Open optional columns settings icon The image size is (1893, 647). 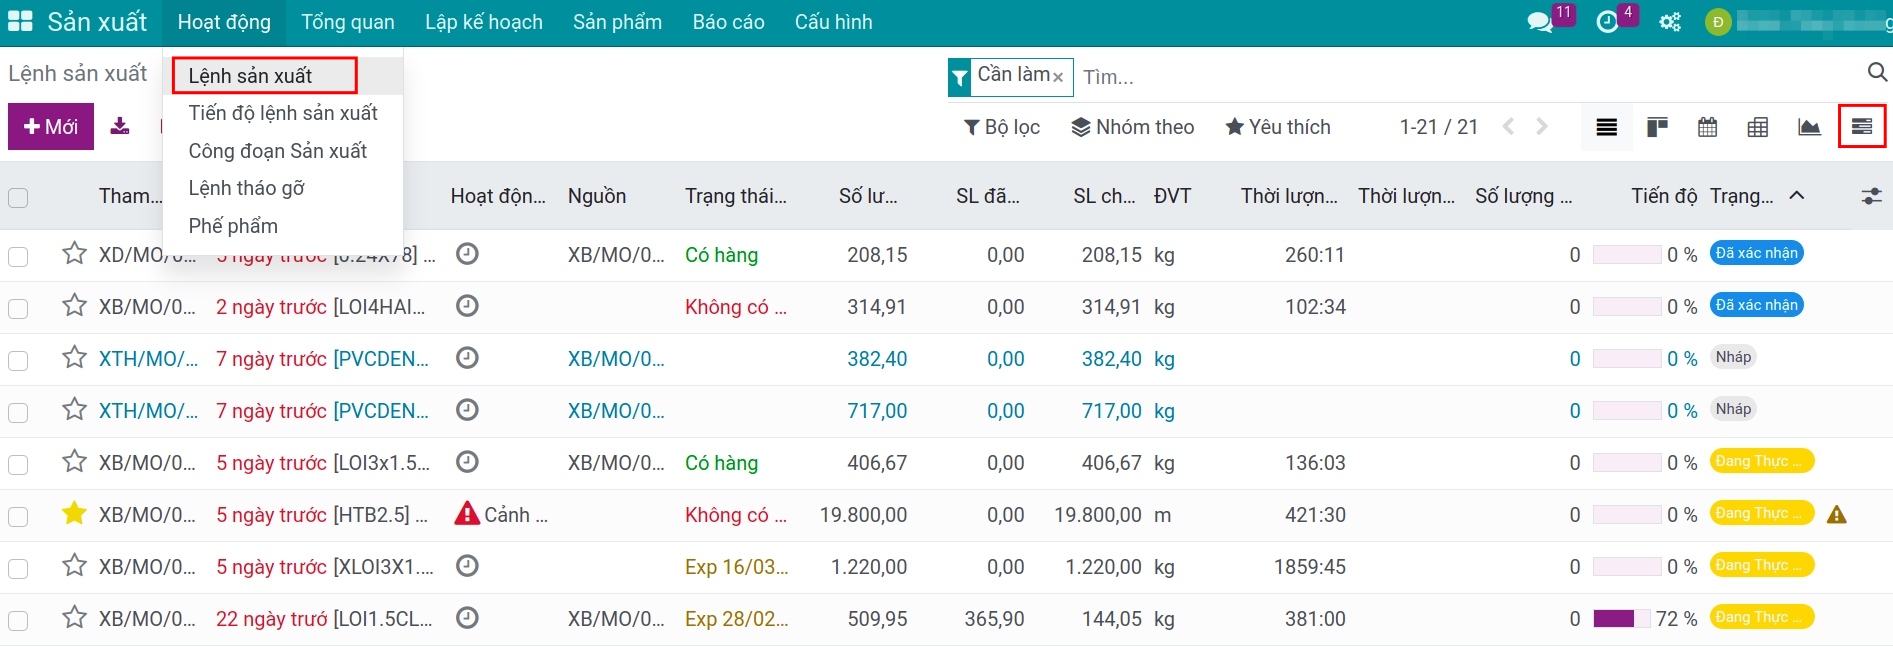[1871, 197]
